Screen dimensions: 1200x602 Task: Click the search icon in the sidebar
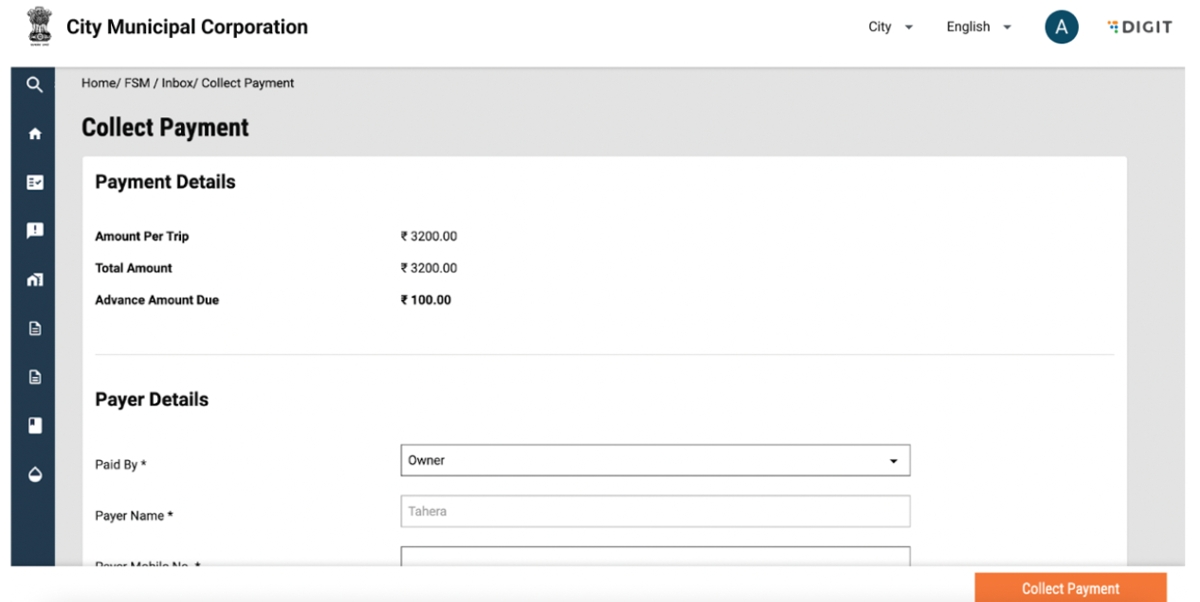click(35, 85)
